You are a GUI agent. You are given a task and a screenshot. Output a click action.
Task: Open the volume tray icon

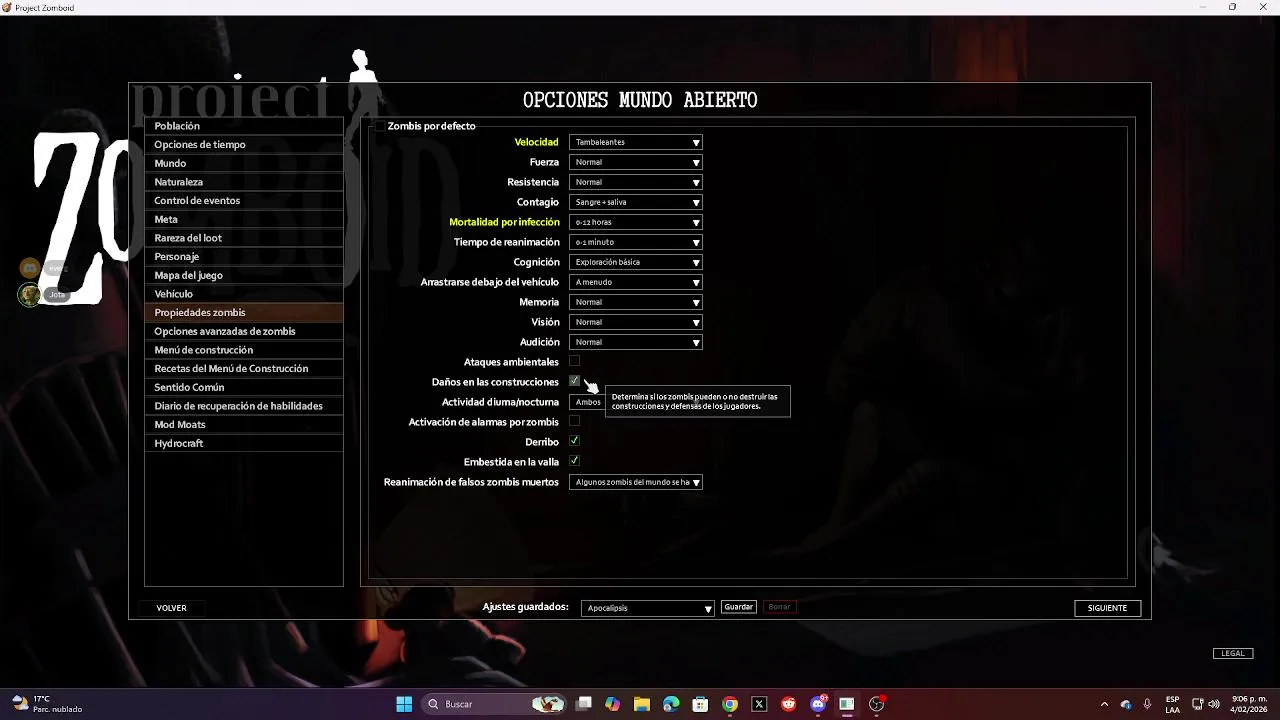click(x=1214, y=704)
